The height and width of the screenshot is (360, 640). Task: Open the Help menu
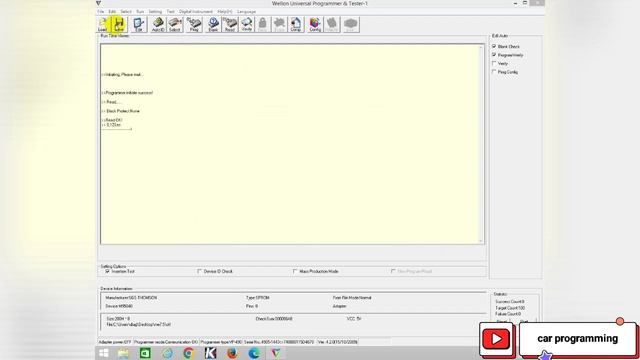coord(224,11)
